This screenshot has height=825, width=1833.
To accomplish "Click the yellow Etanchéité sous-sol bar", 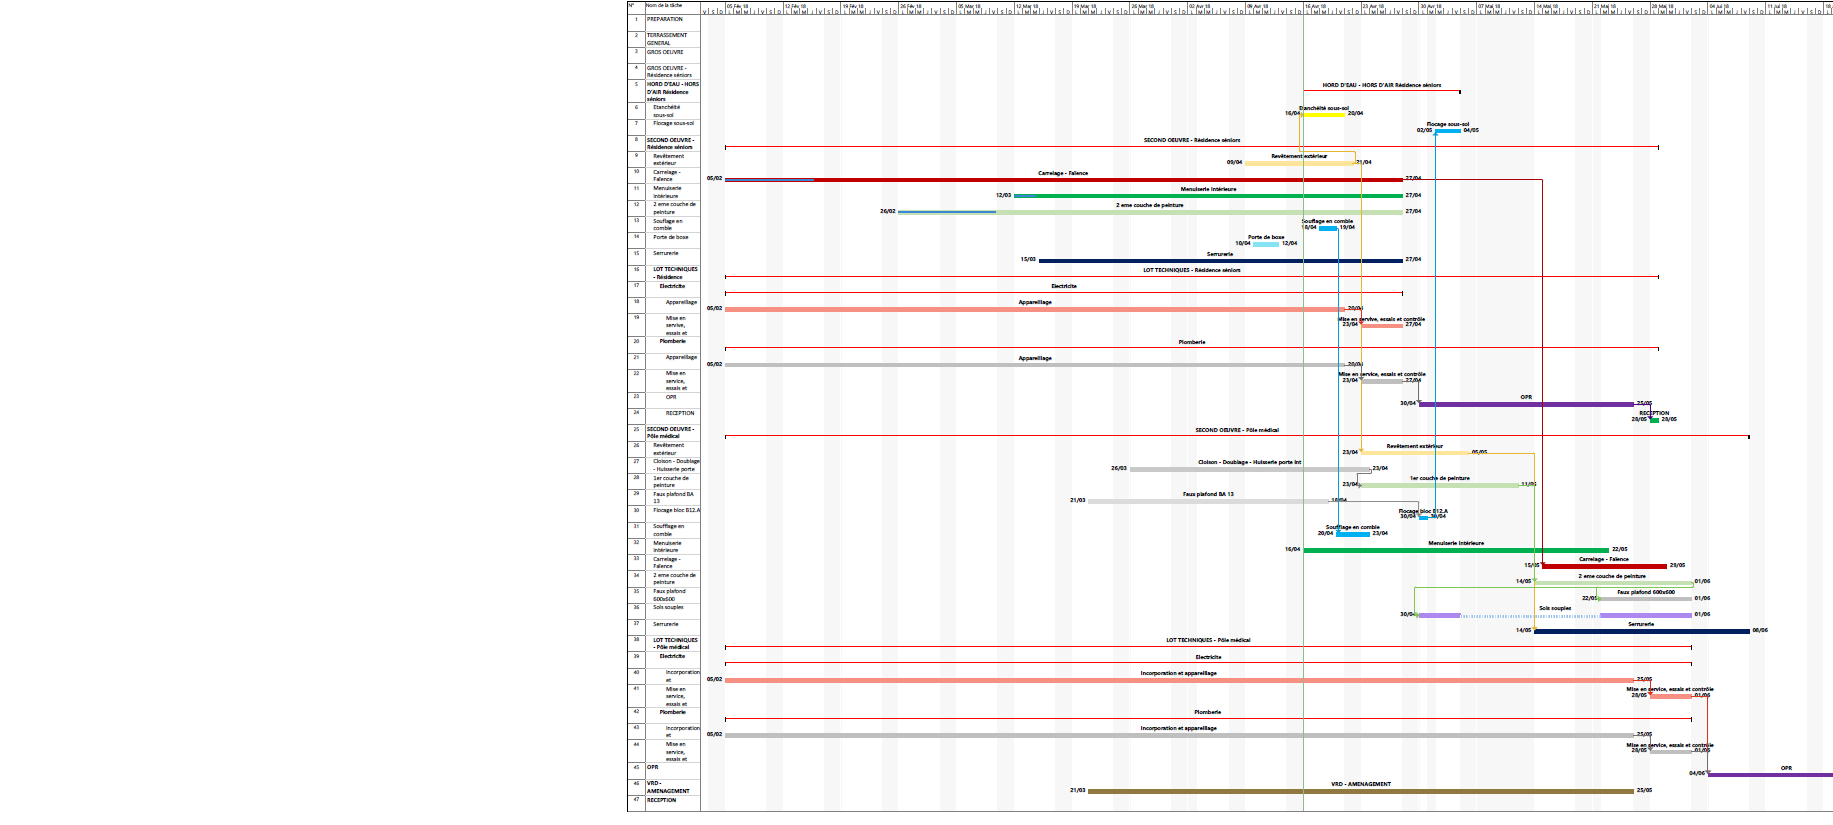I will (x=1324, y=114).
